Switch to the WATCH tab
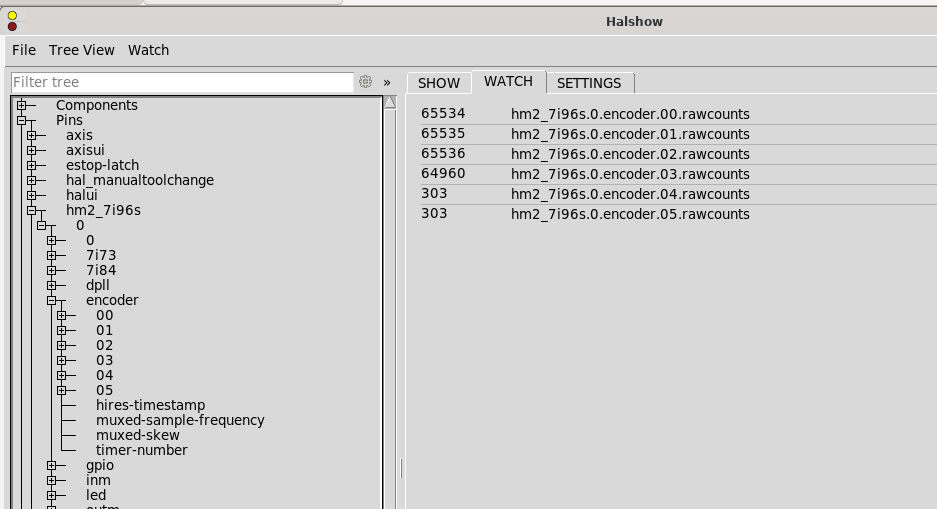The width and height of the screenshot is (937, 509). point(509,81)
